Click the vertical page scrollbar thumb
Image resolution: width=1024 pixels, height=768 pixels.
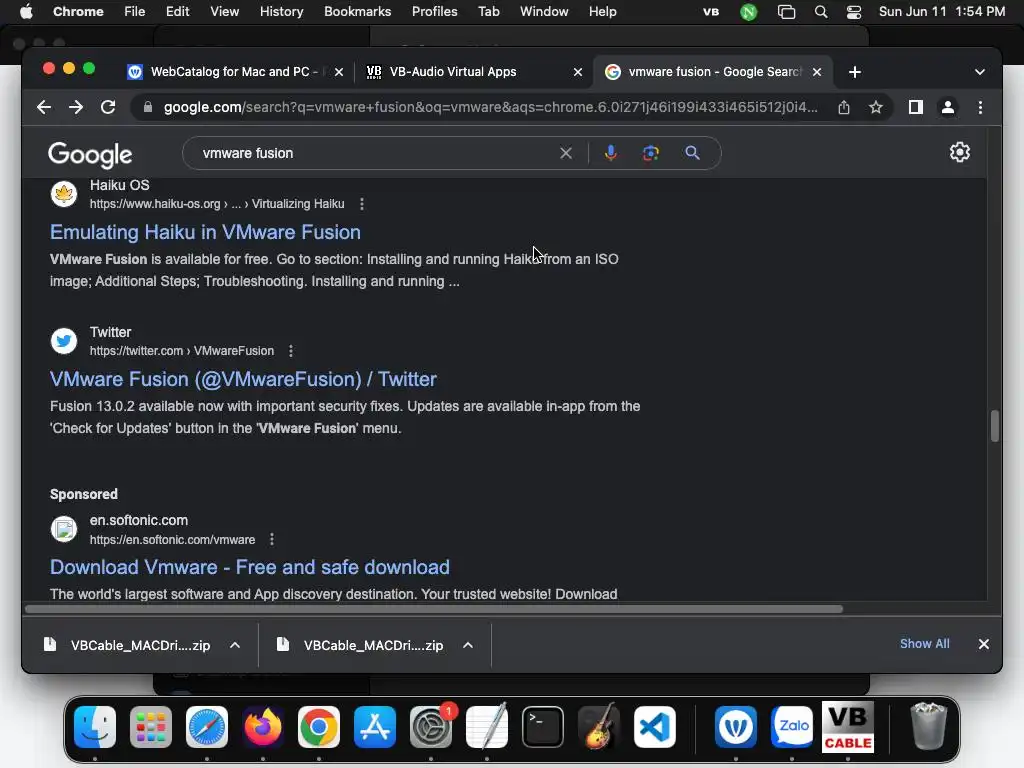point(995,426)
